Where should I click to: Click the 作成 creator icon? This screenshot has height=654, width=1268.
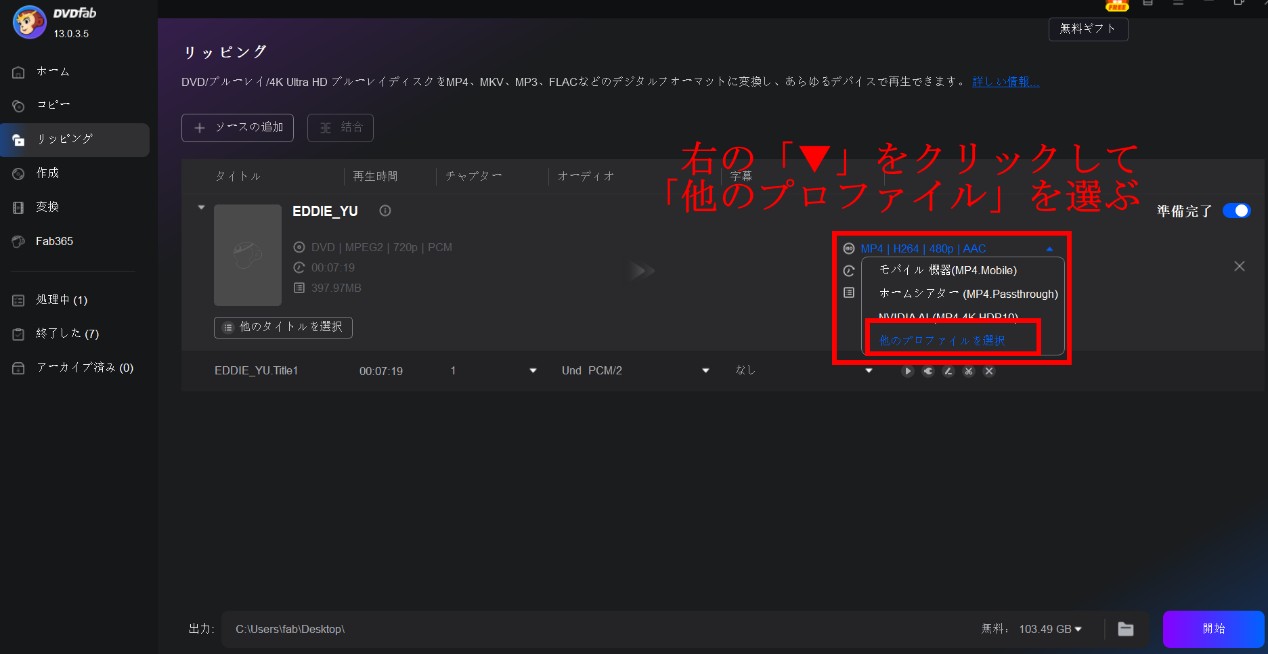18,173
